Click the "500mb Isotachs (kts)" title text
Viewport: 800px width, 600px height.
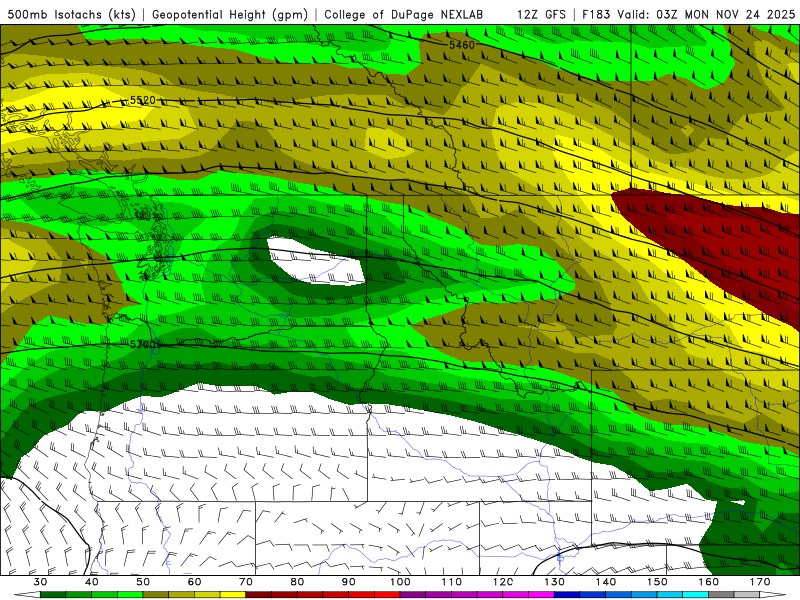pos(72,14)
